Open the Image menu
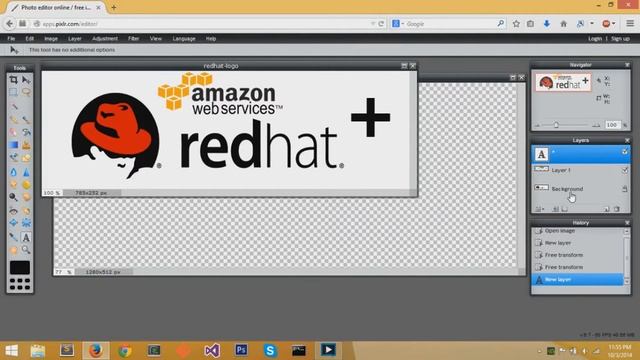Image resolution: width=640 pixels, height=360 pixels. [x=51, y=38]
